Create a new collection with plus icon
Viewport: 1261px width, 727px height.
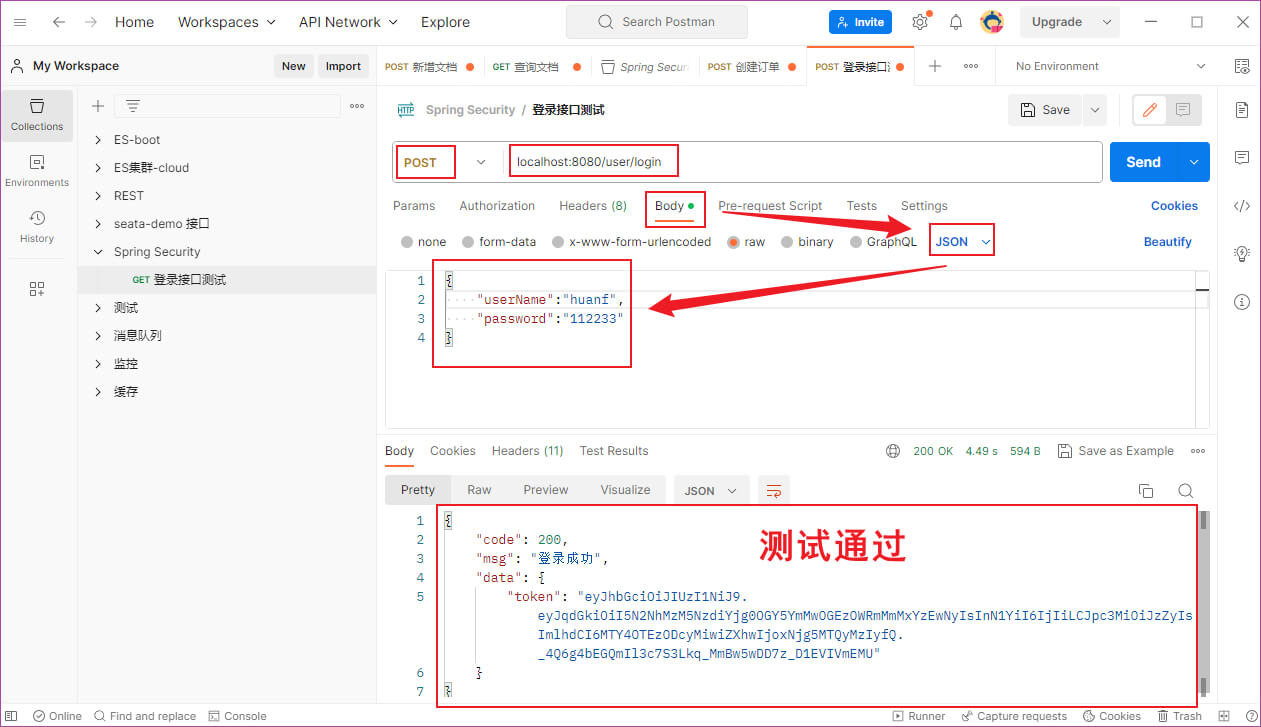click(97, 106)
